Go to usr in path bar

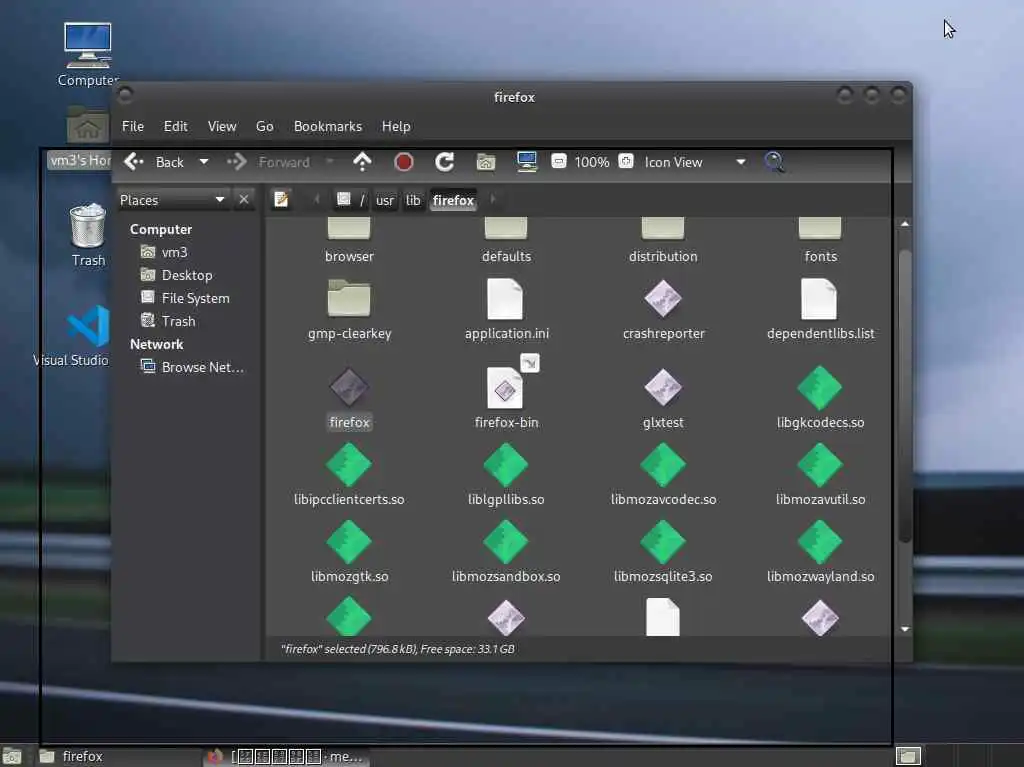pos(385,200)
